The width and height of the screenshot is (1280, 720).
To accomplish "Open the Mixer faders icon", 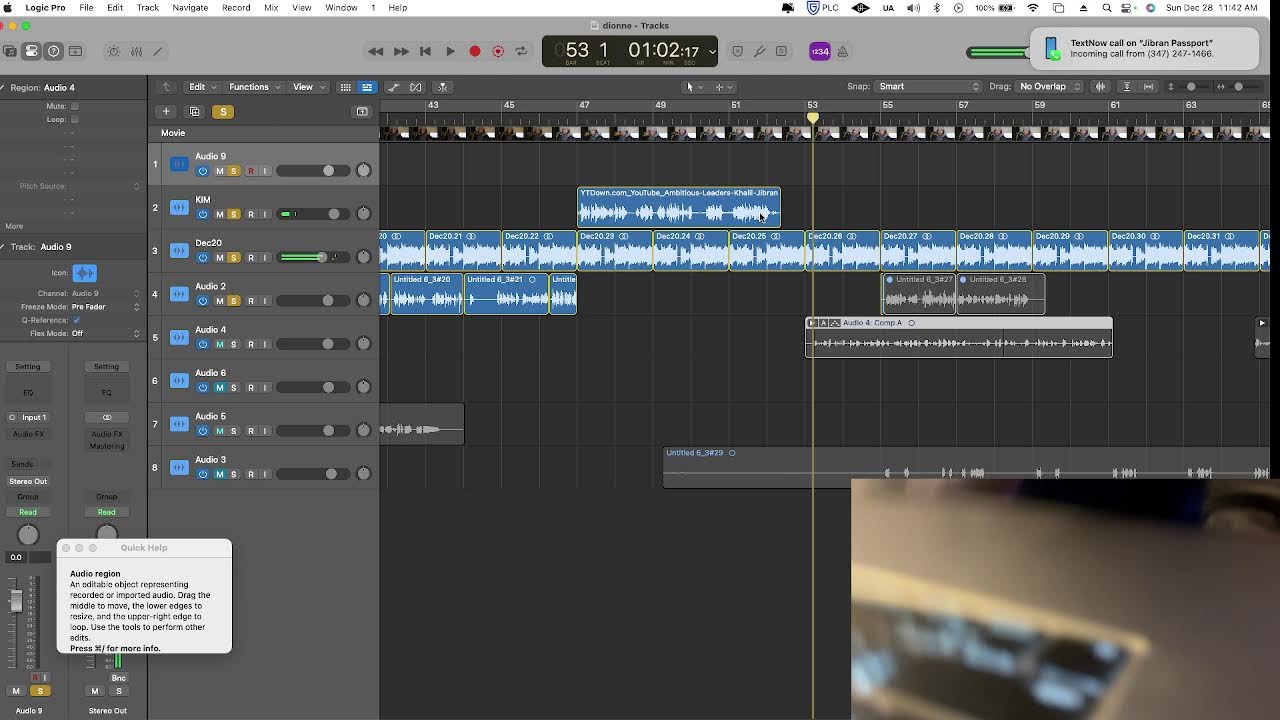I will tap(136, 51).
